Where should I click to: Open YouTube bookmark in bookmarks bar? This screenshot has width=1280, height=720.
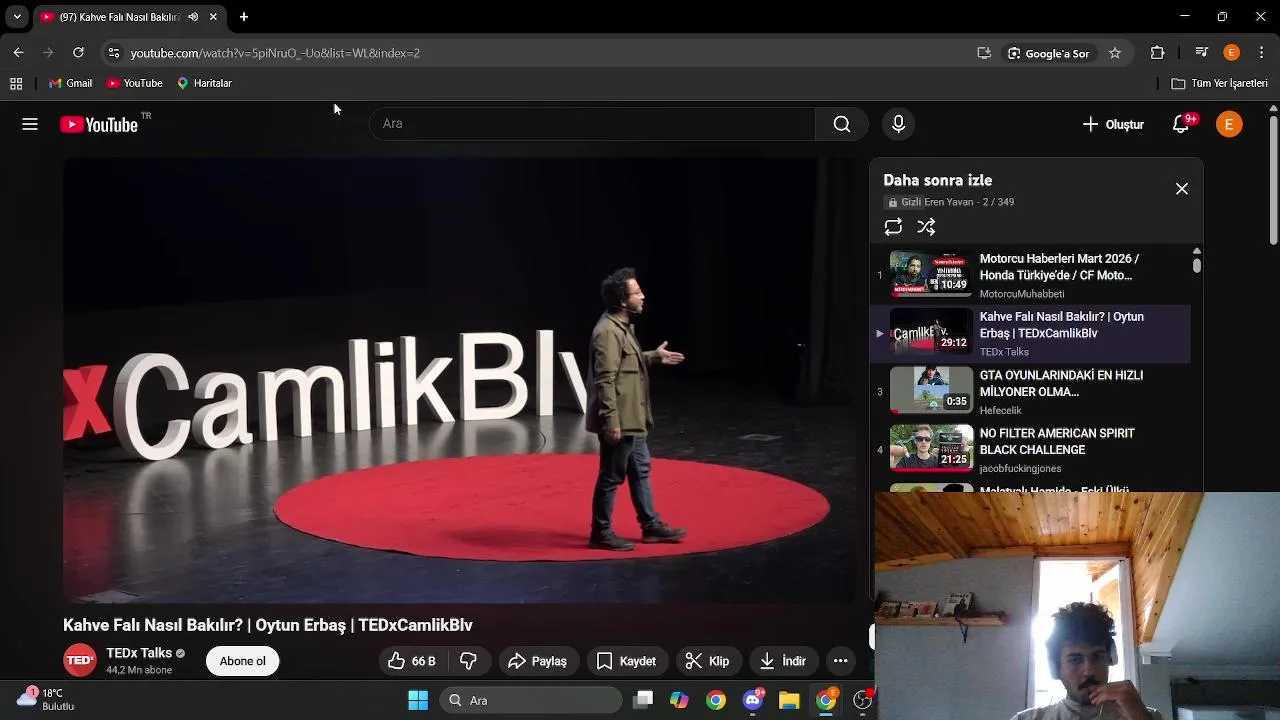(x=134, y=83)
